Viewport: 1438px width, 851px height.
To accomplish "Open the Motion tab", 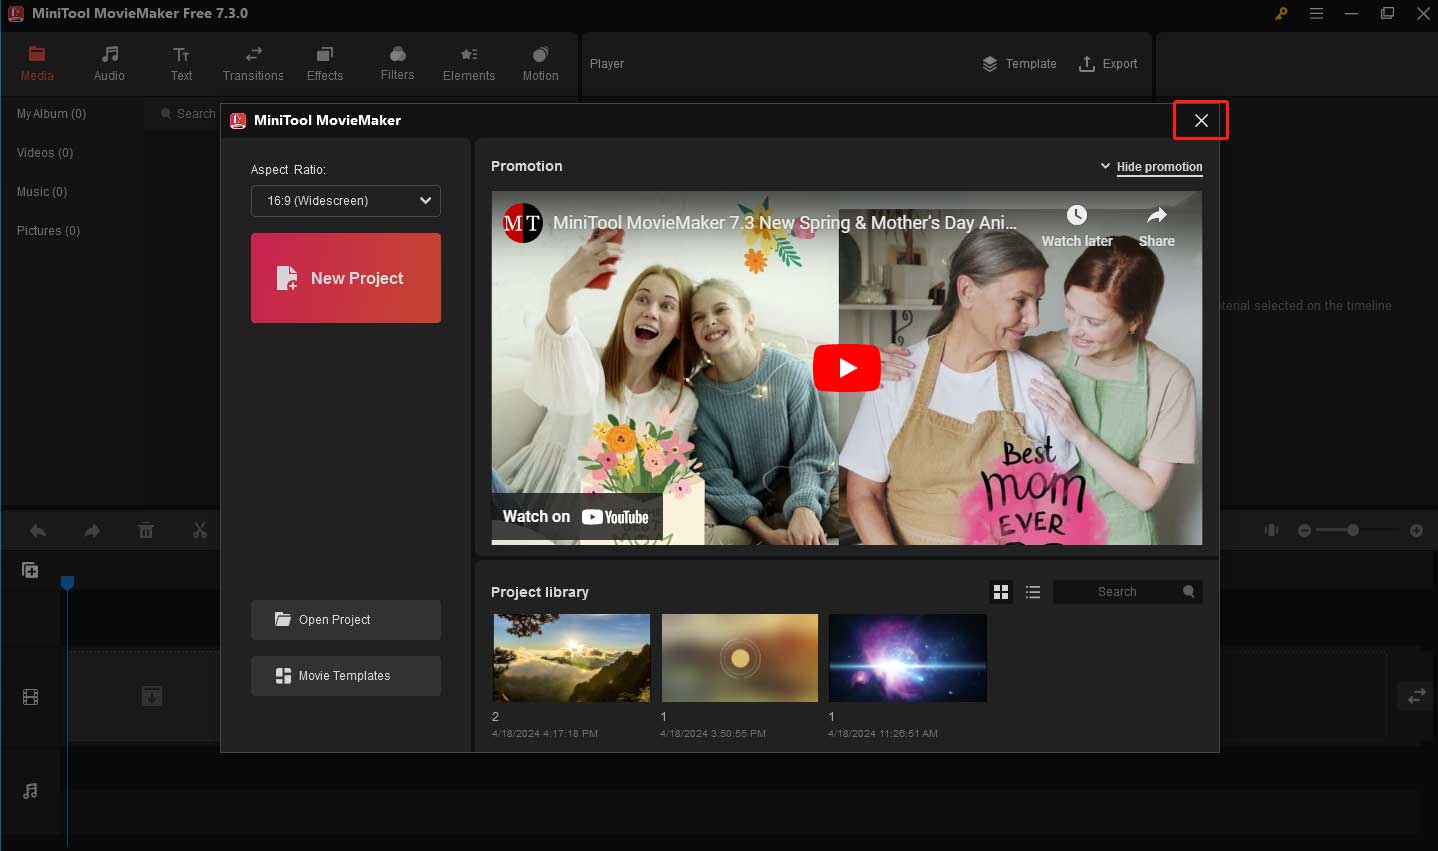I will point(541,64).
